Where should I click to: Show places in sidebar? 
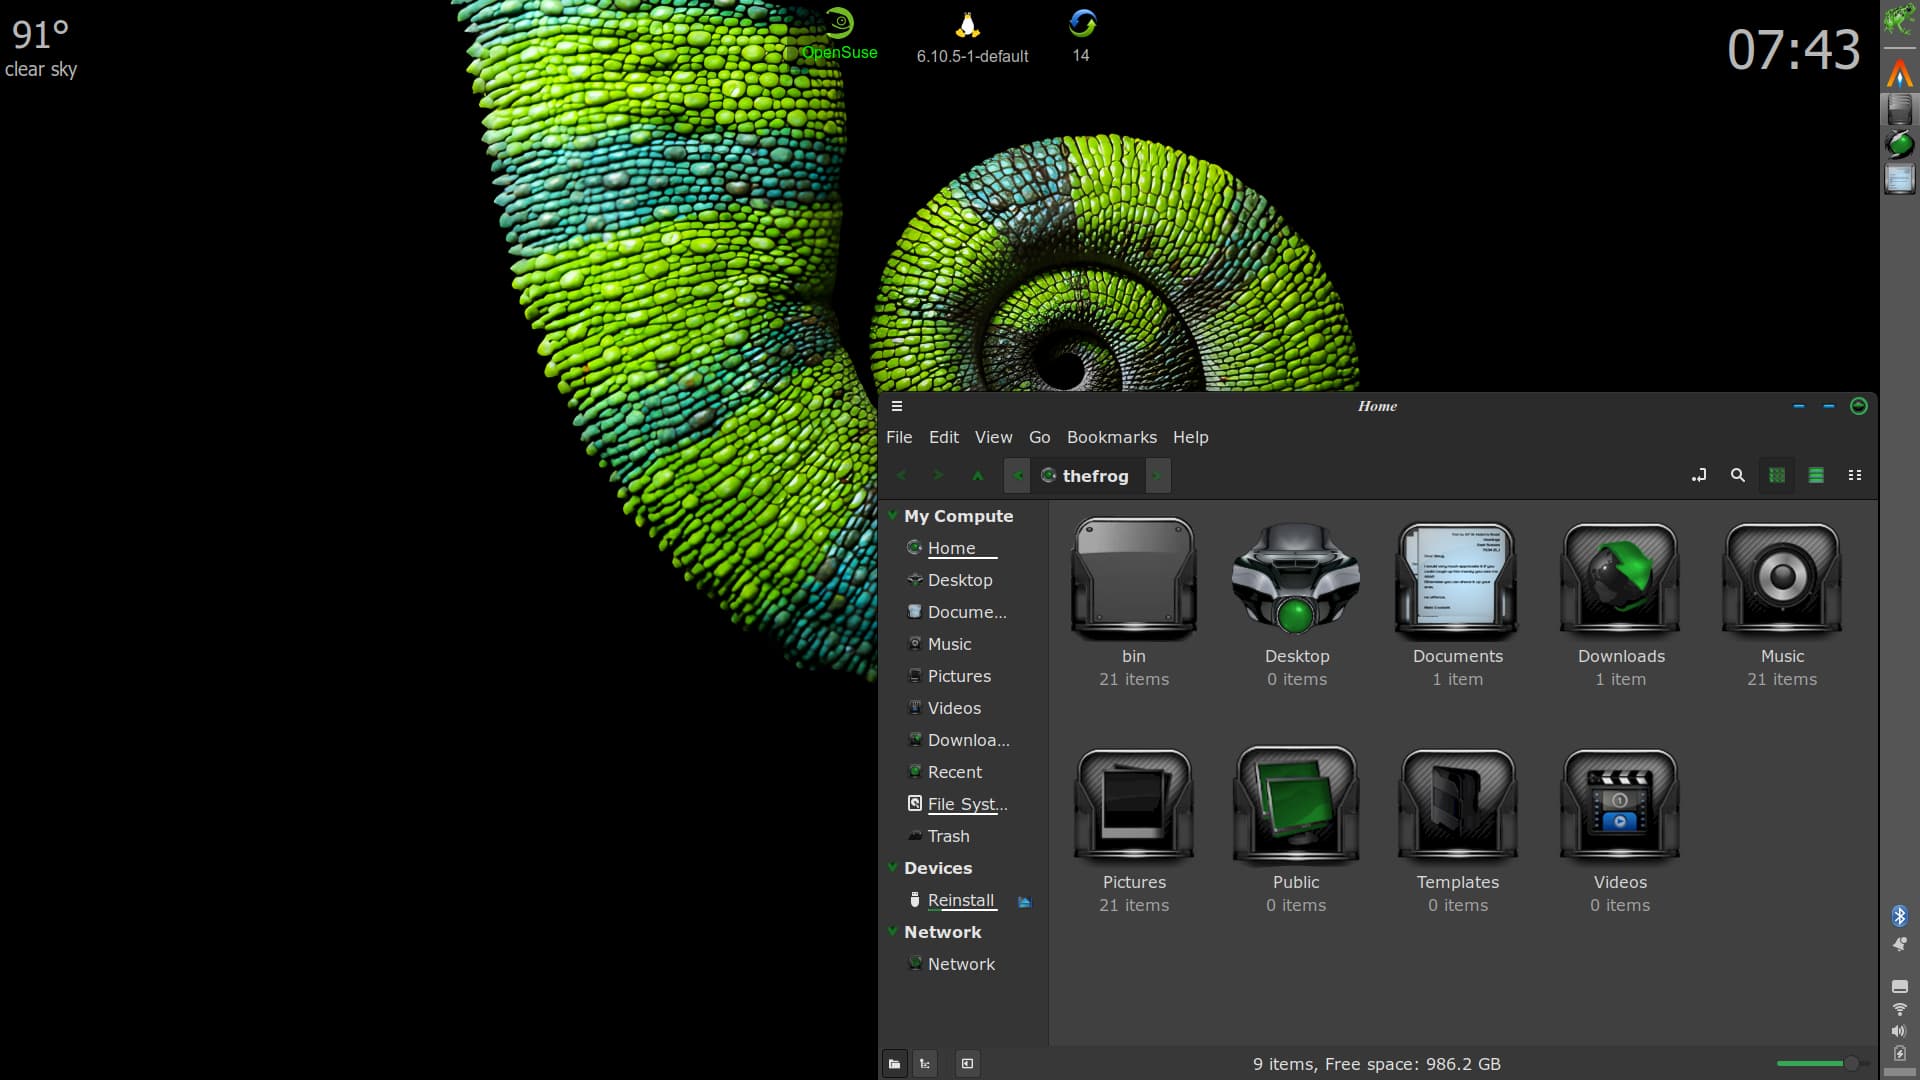[895, 1064]
